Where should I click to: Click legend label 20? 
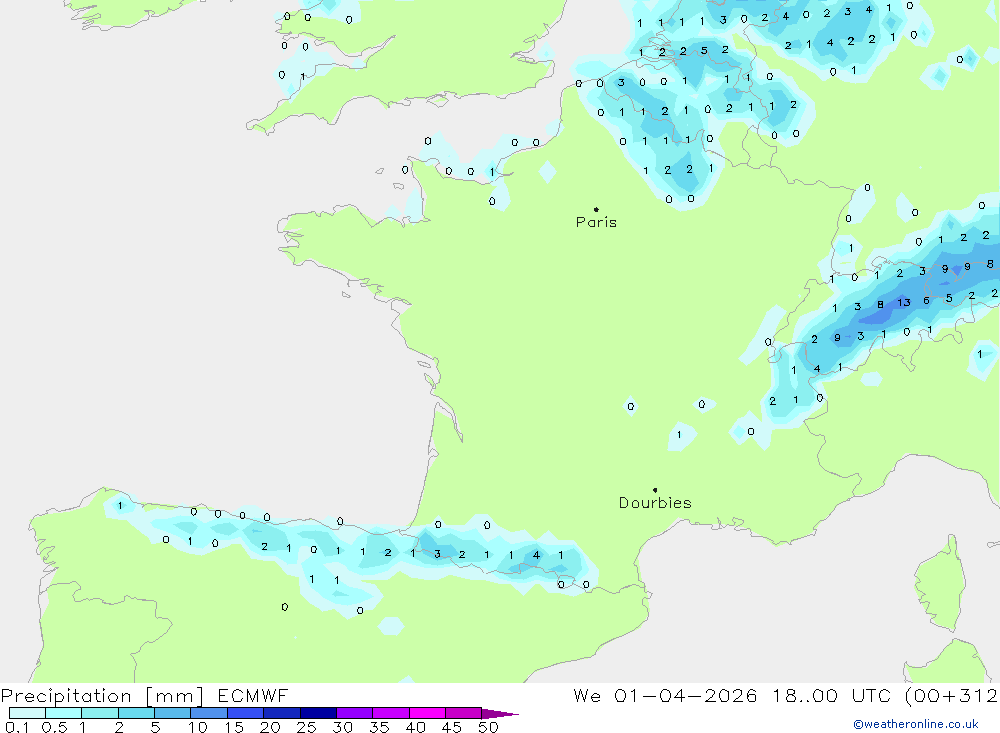click(270, 727)
